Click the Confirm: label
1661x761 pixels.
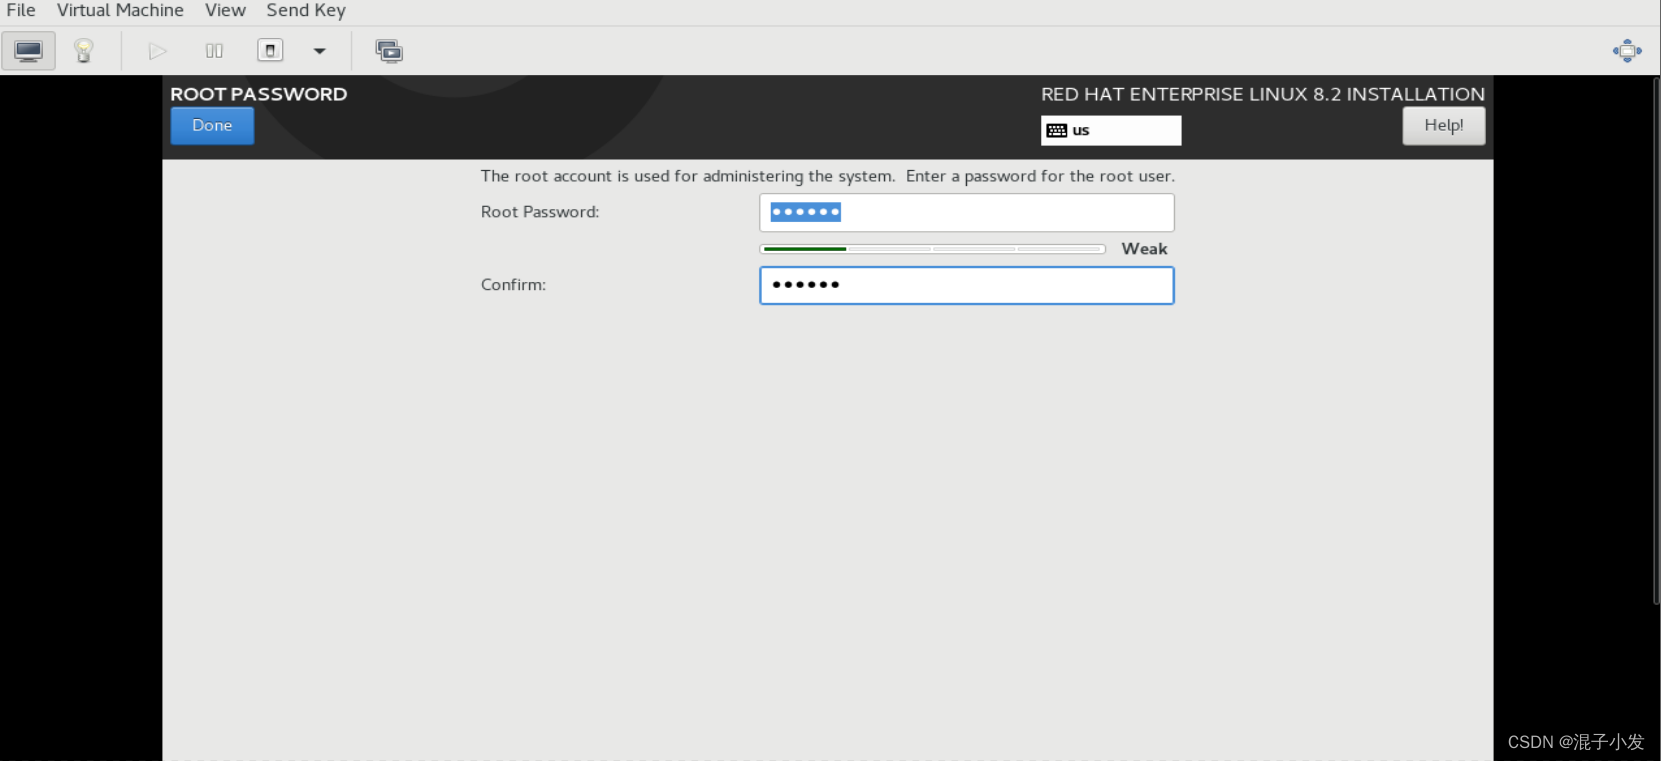click(513, 285)
